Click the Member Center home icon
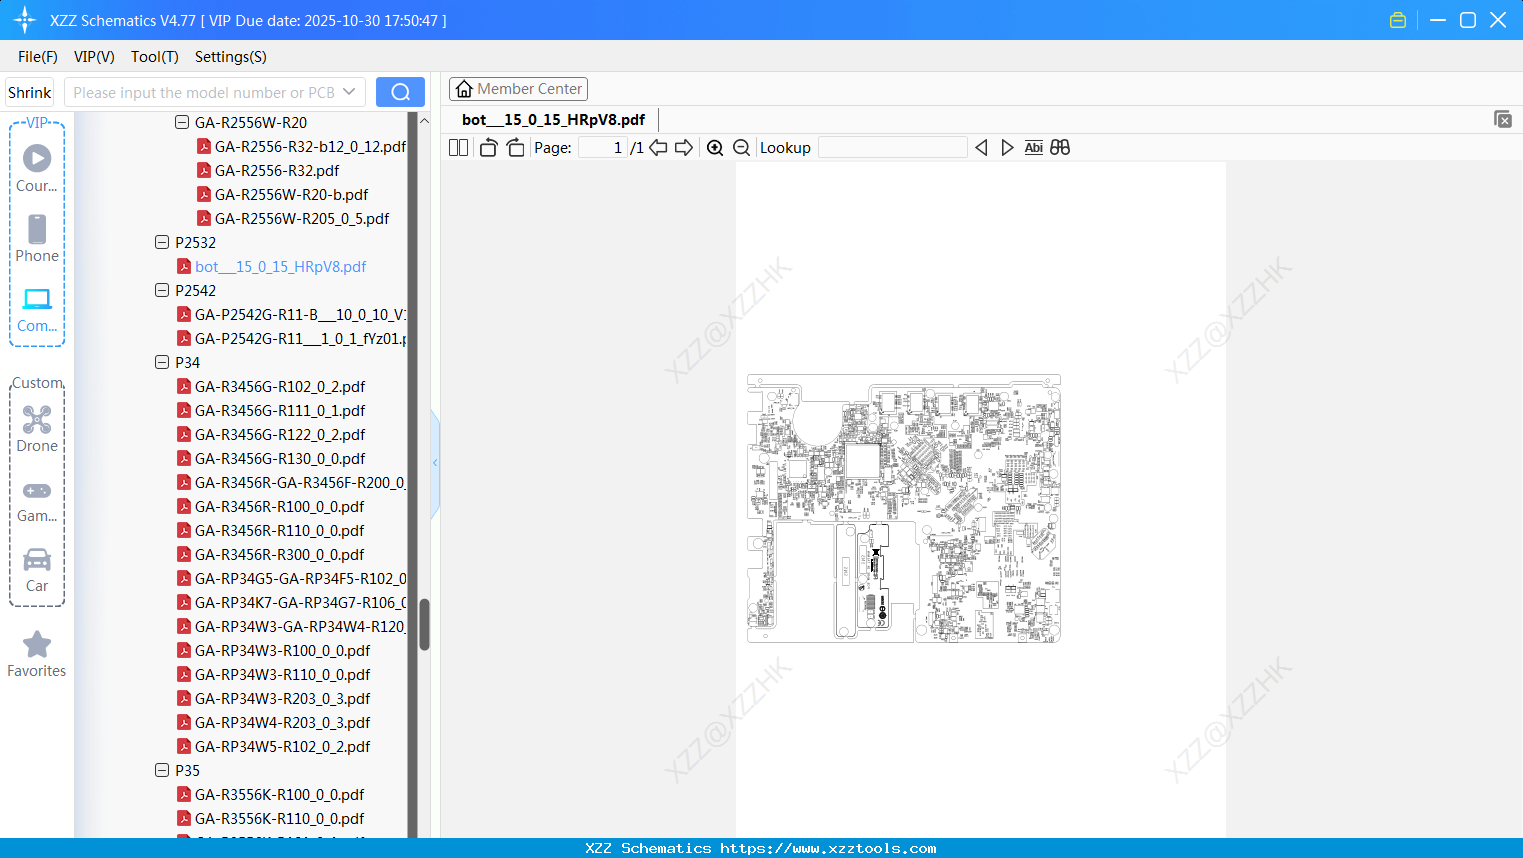 (464, 89)
